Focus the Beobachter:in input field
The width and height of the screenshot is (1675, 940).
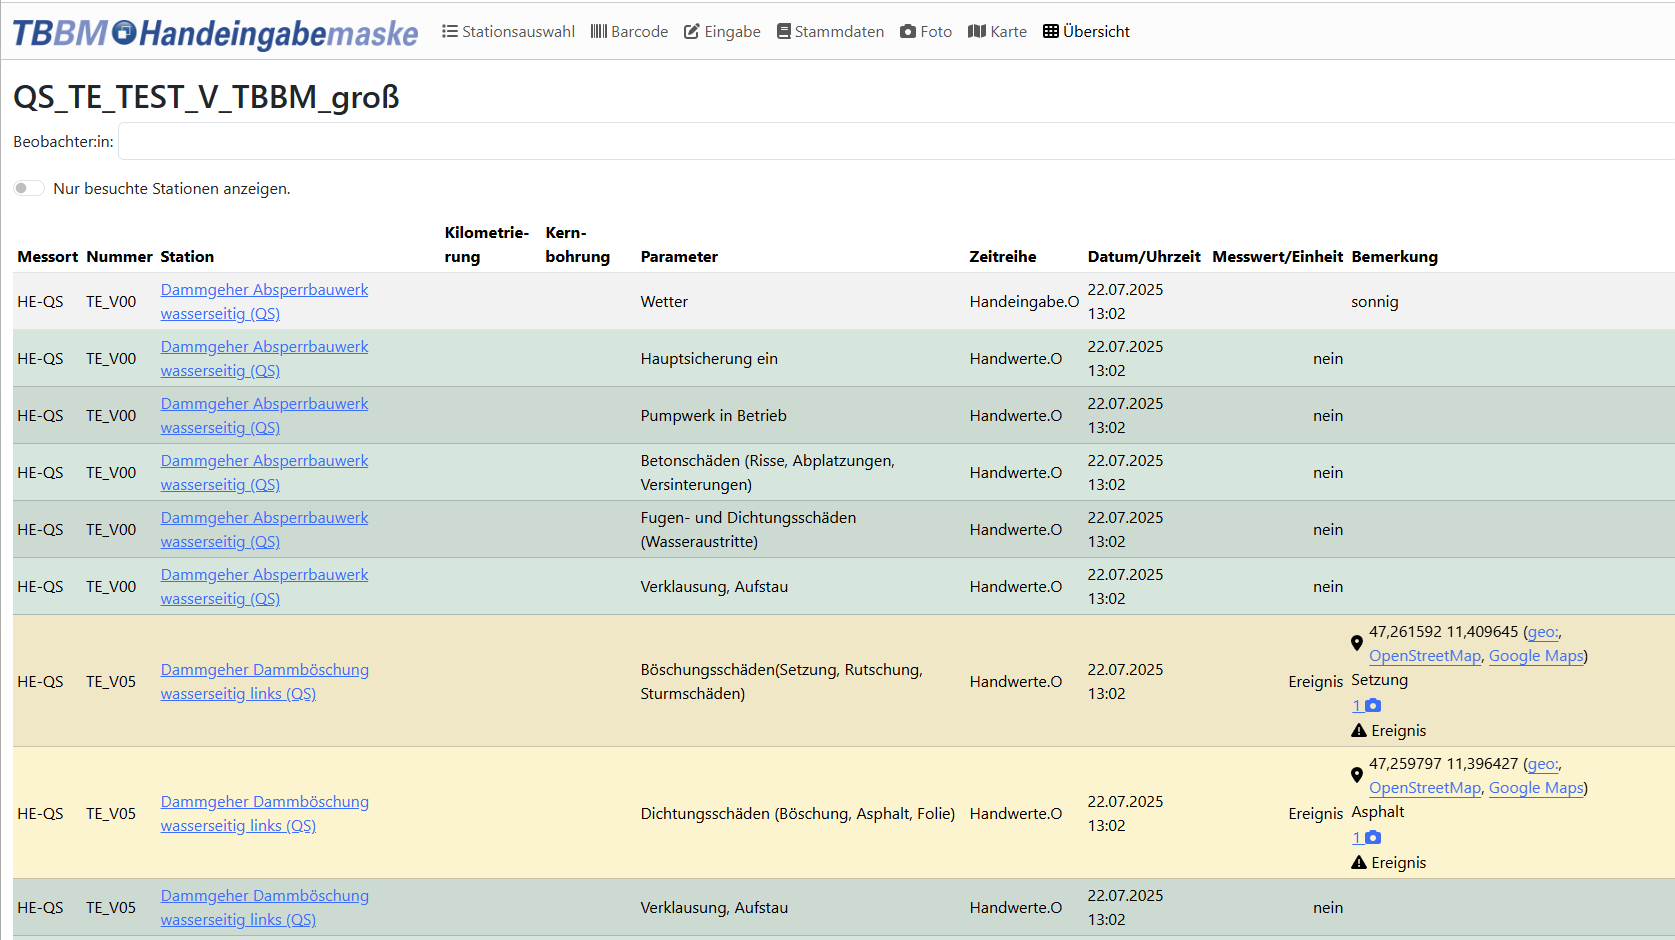click(896, 141)
